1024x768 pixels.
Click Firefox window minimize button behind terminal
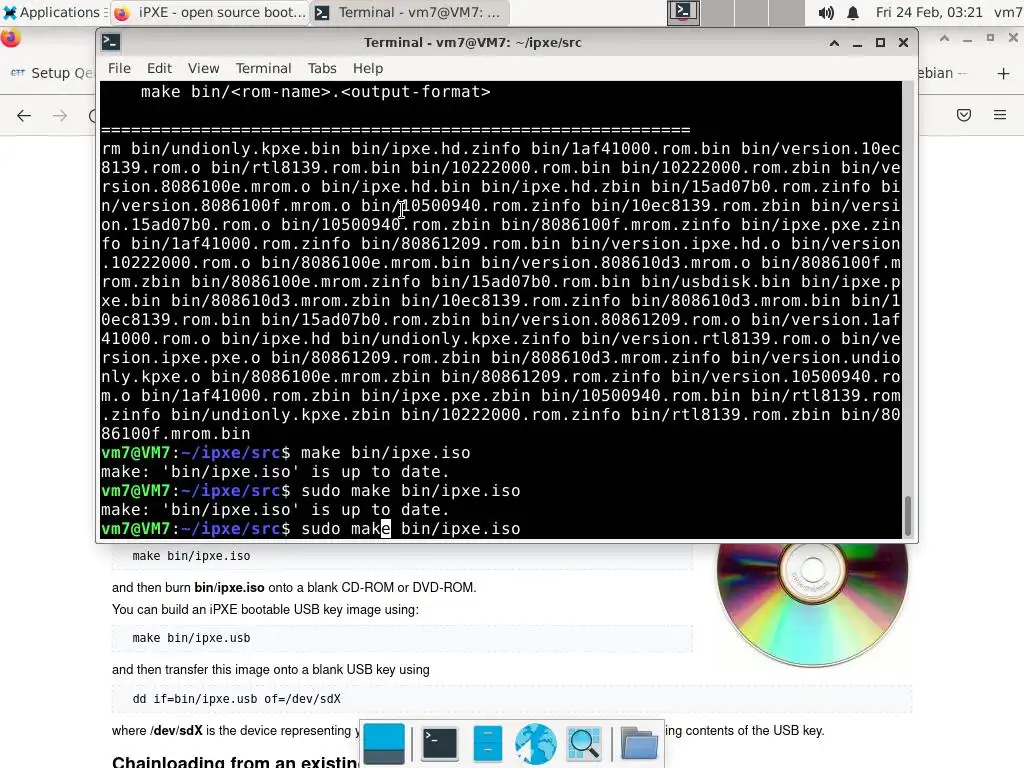click(x=967, y=39)
